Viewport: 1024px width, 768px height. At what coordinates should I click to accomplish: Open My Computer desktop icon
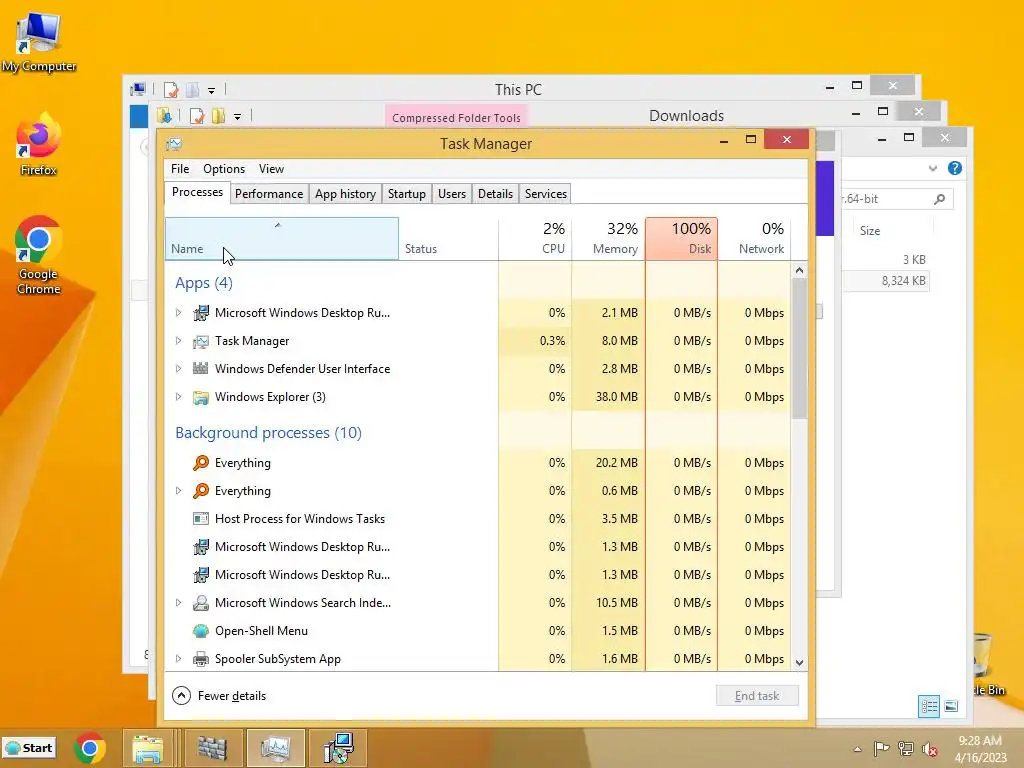click(x=39, y=42)
